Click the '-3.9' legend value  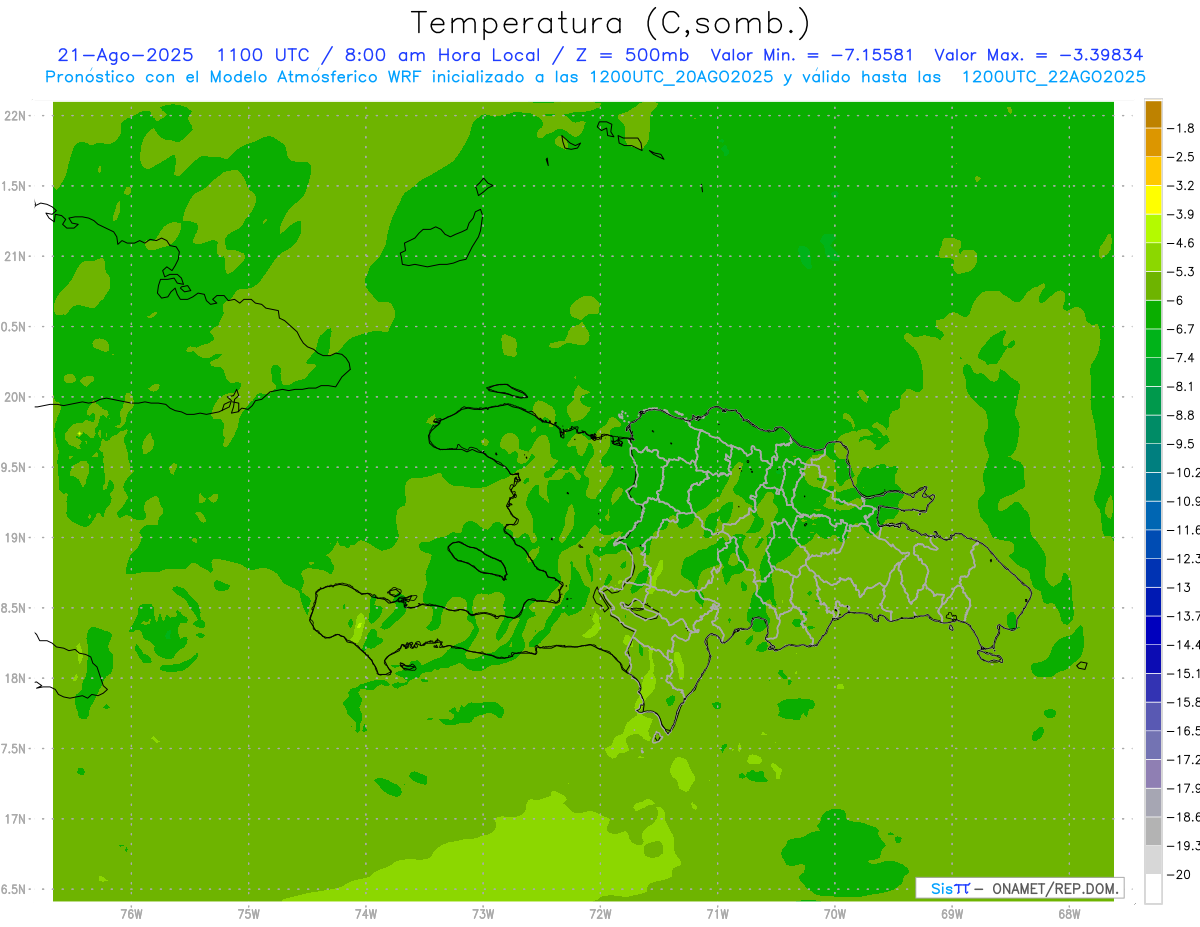click(x=1182, y=214)
